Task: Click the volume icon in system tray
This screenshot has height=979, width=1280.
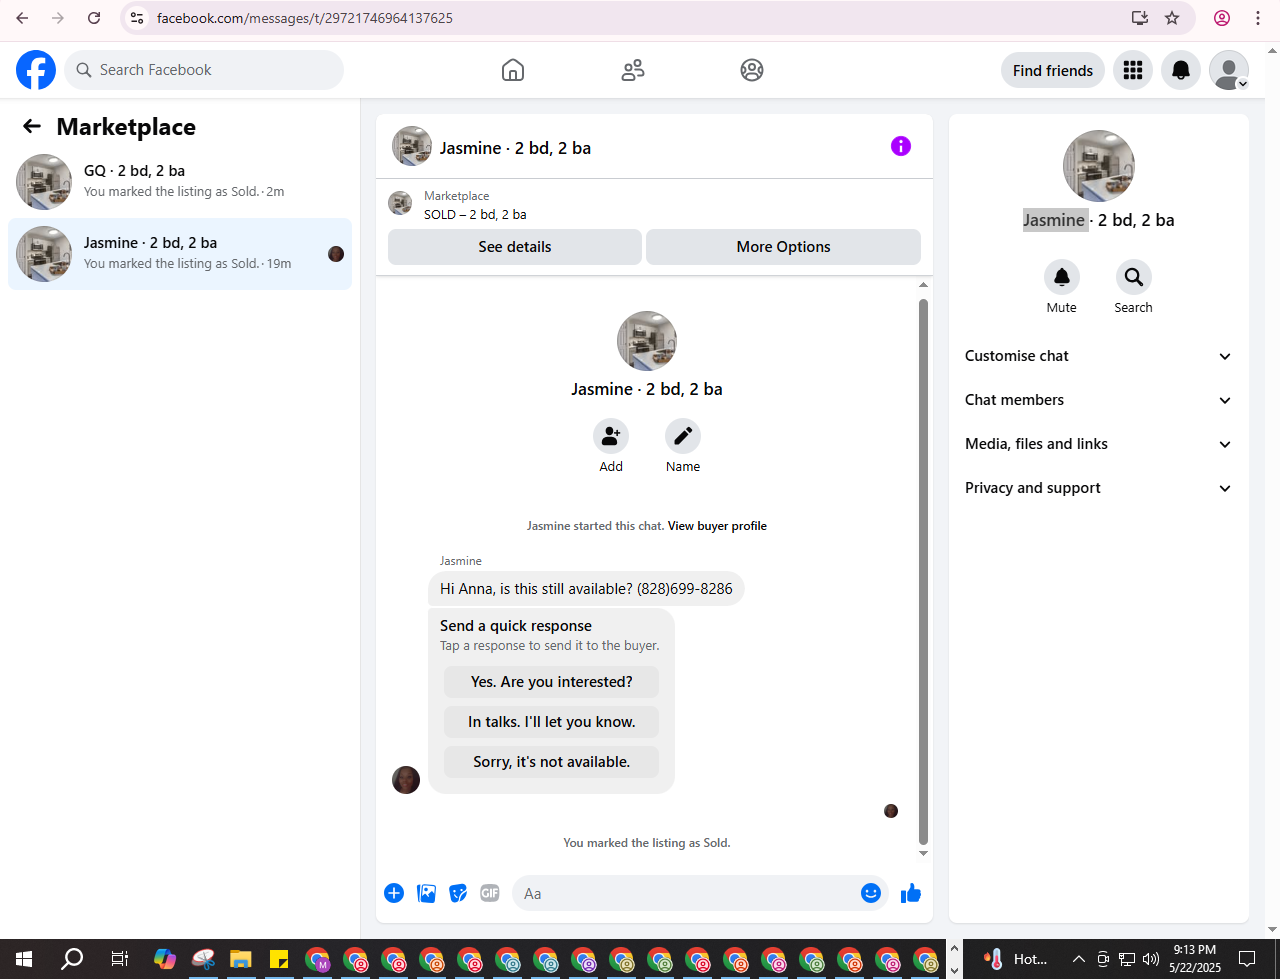Action: [x=1151, y=959]
